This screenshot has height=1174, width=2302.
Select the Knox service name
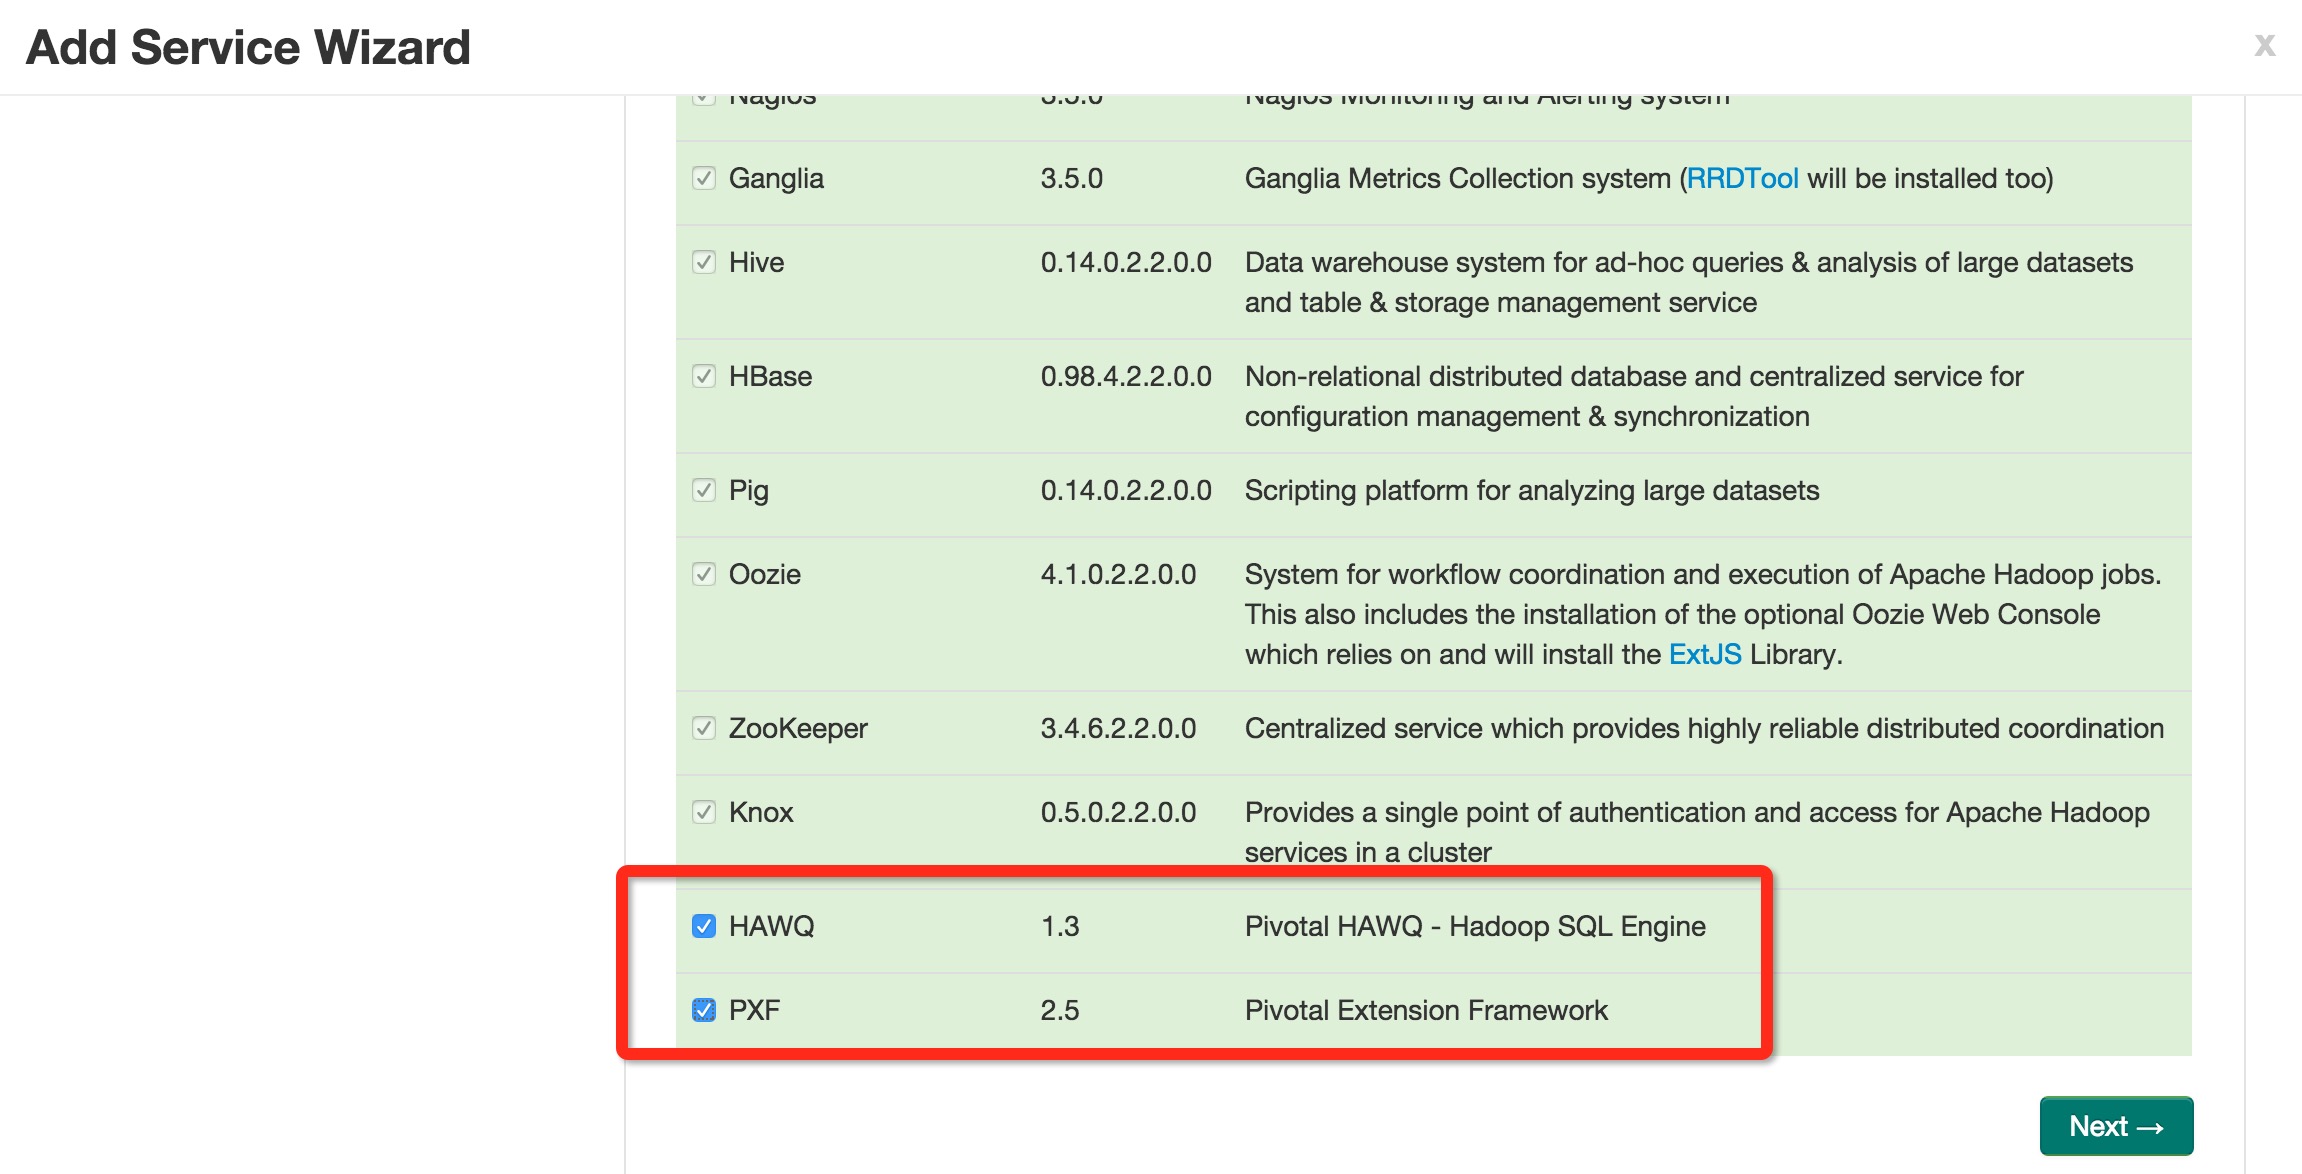761,812
